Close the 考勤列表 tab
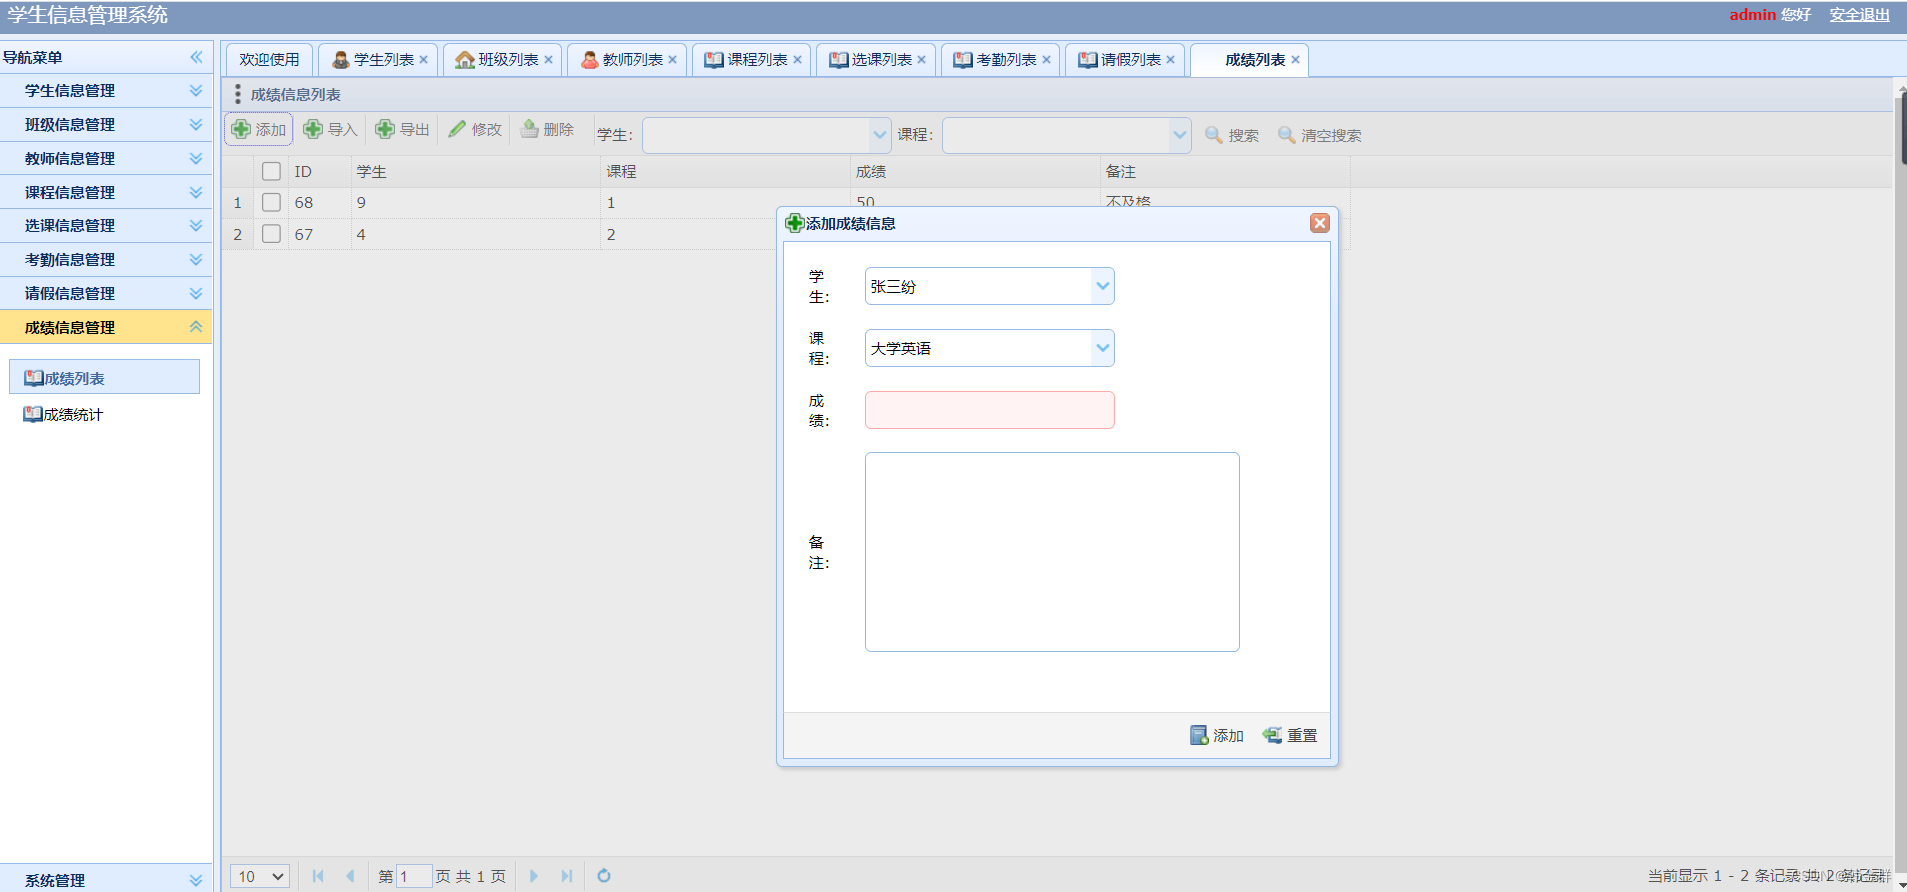Screen dimensions: 1907x892 pos(1046,60)
